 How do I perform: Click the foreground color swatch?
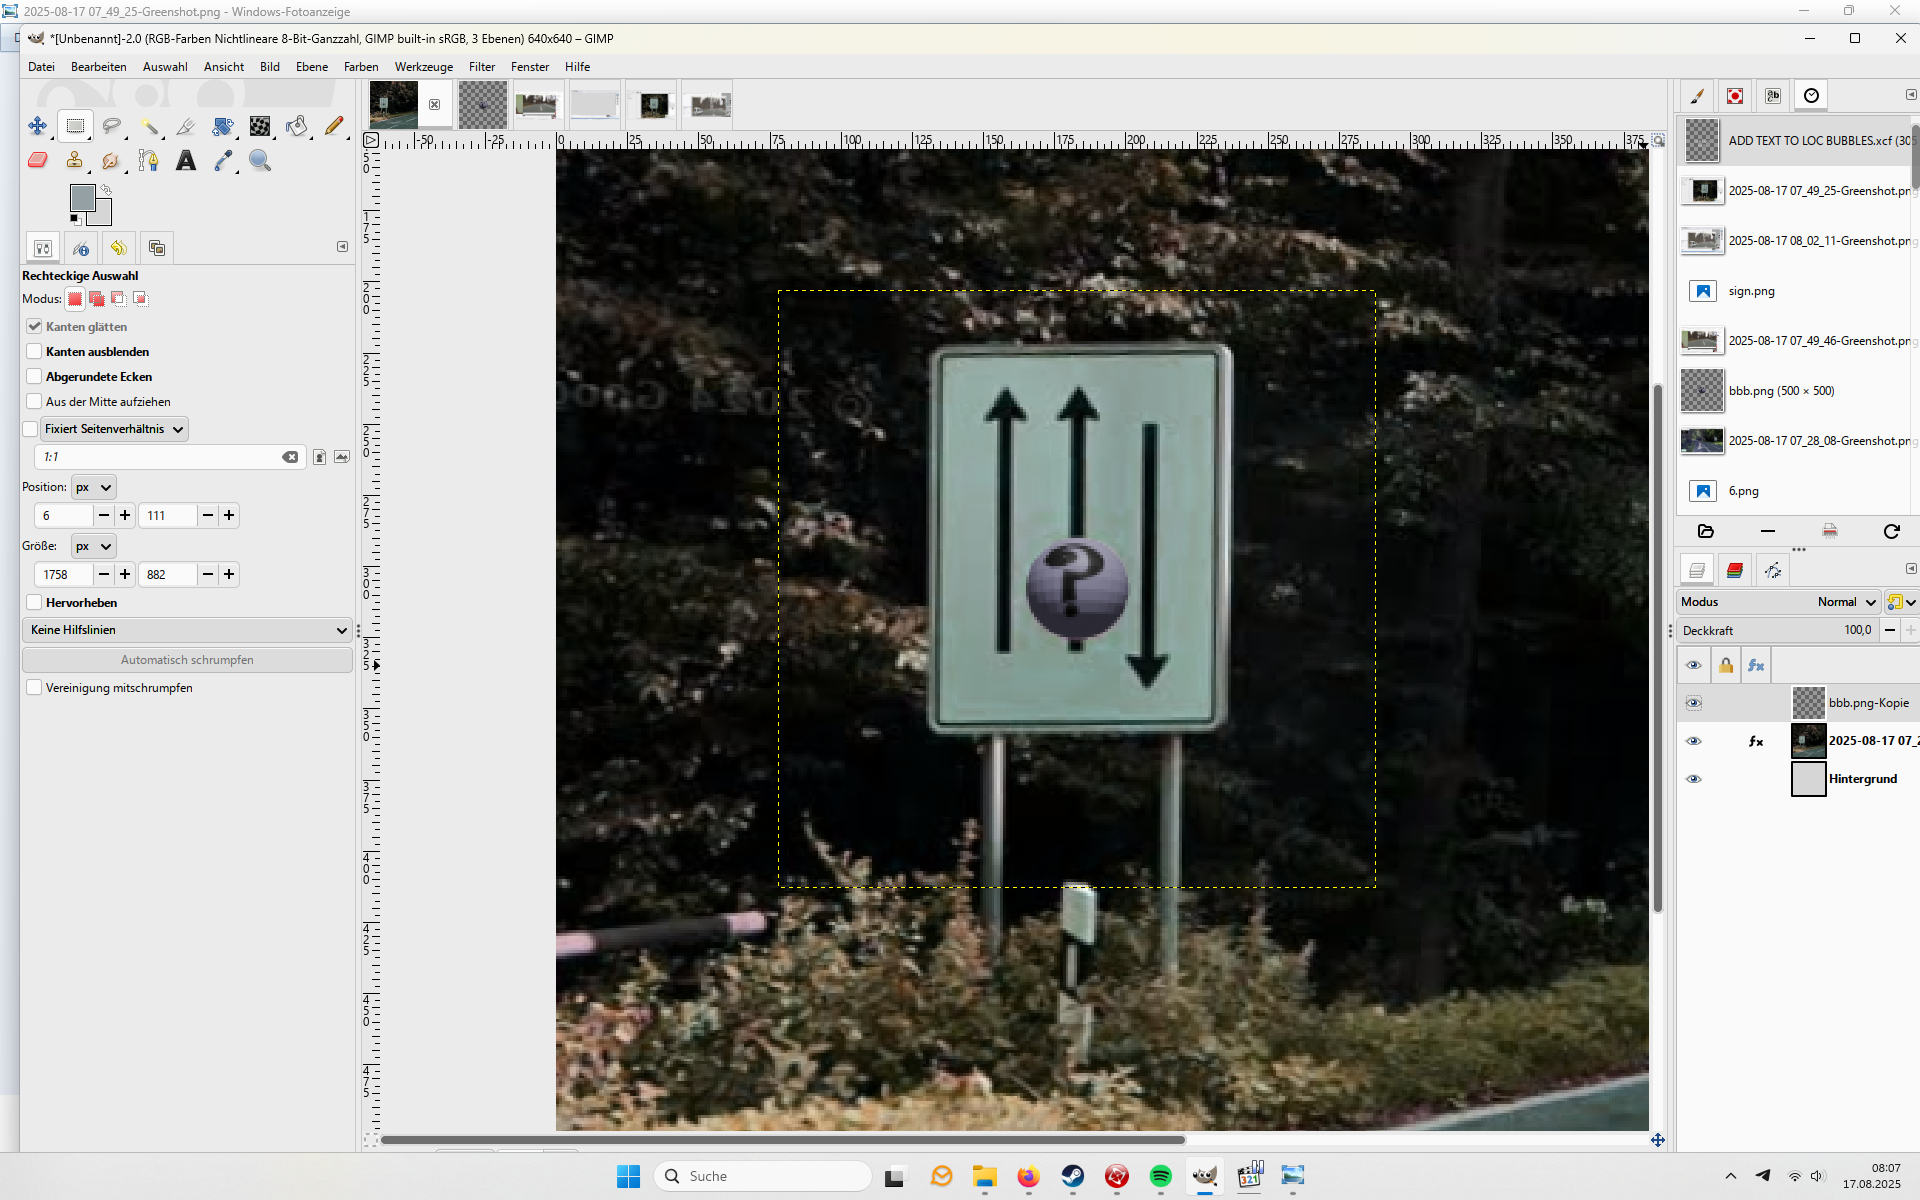click(81, 197)
